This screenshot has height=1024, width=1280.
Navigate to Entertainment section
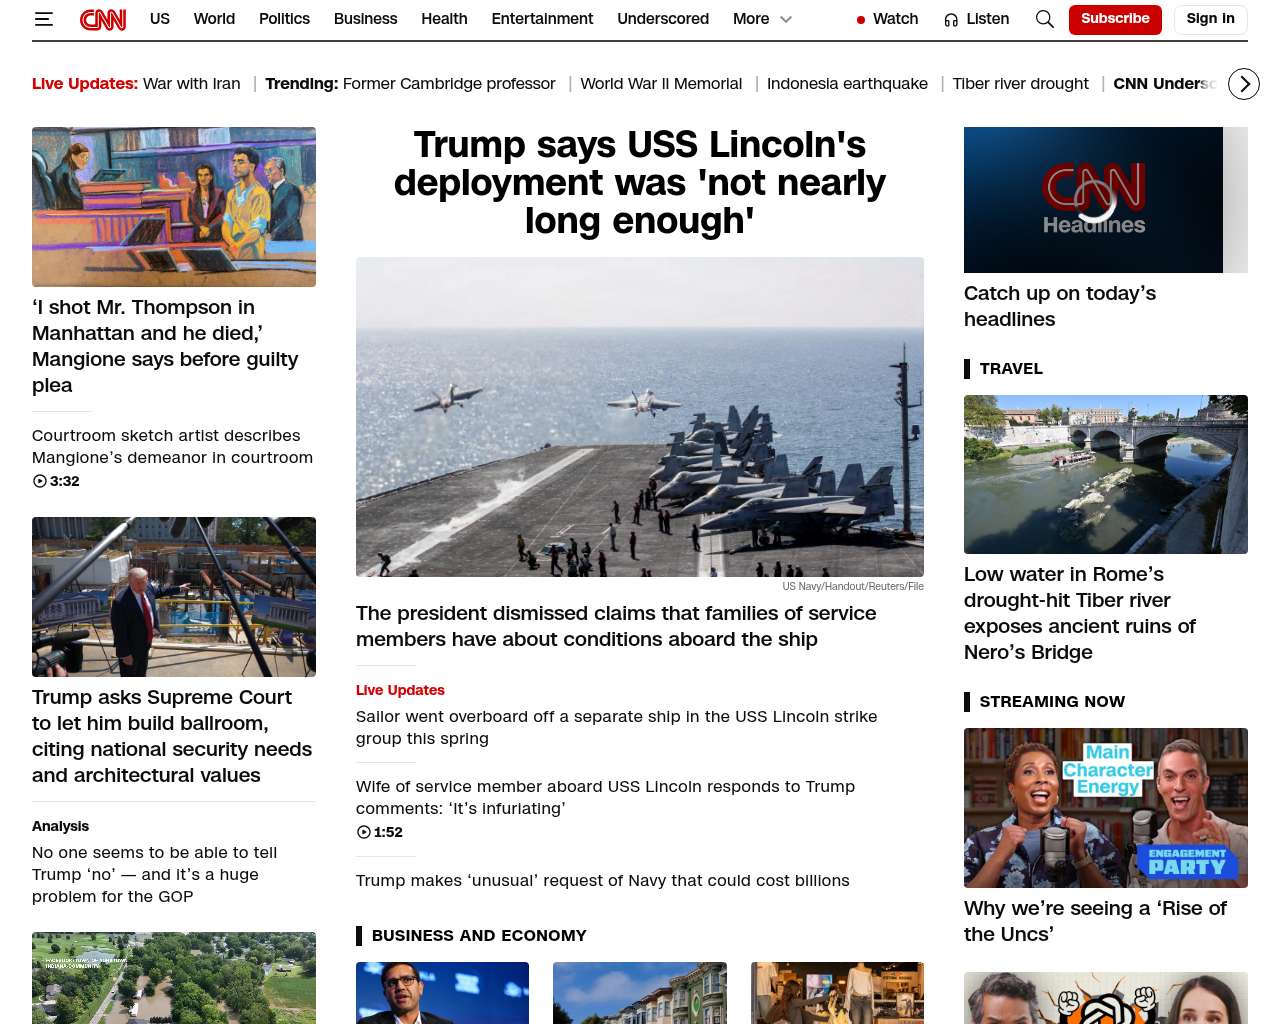pos(542,19)
